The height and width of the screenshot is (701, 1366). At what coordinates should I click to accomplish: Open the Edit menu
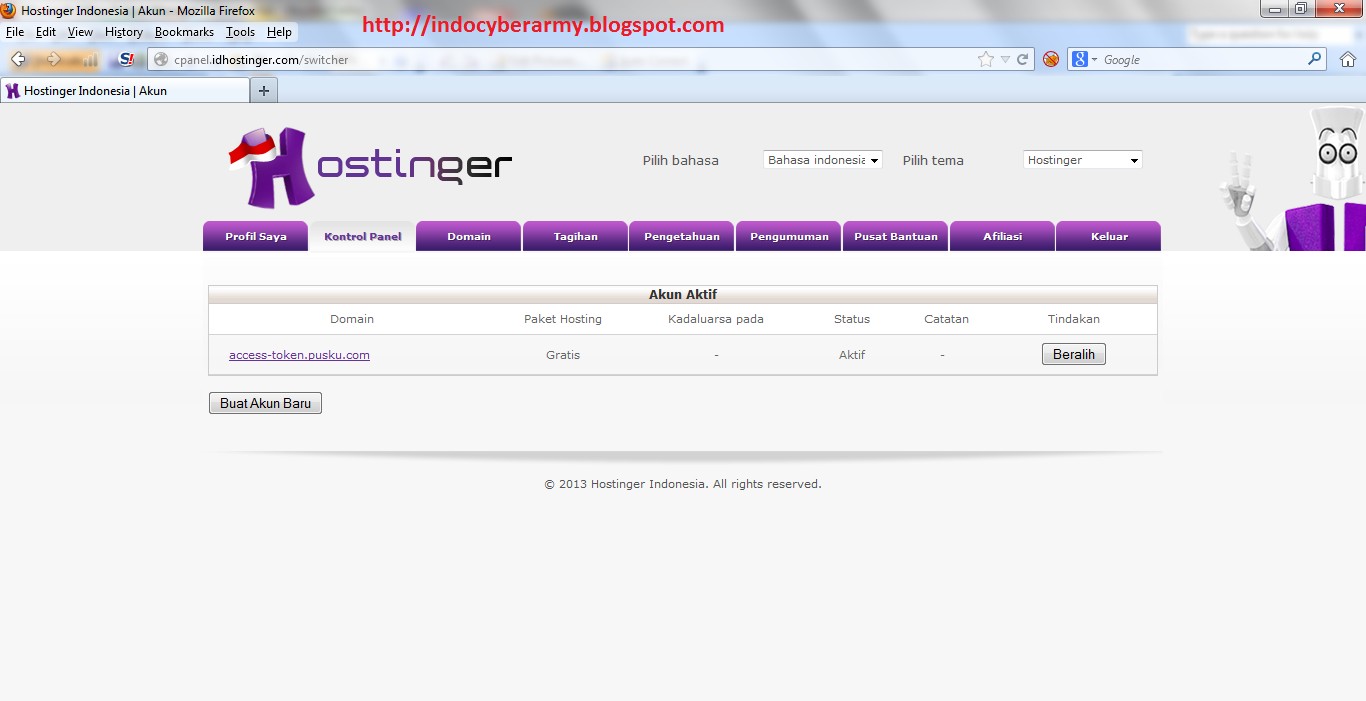tap(46, 32)
